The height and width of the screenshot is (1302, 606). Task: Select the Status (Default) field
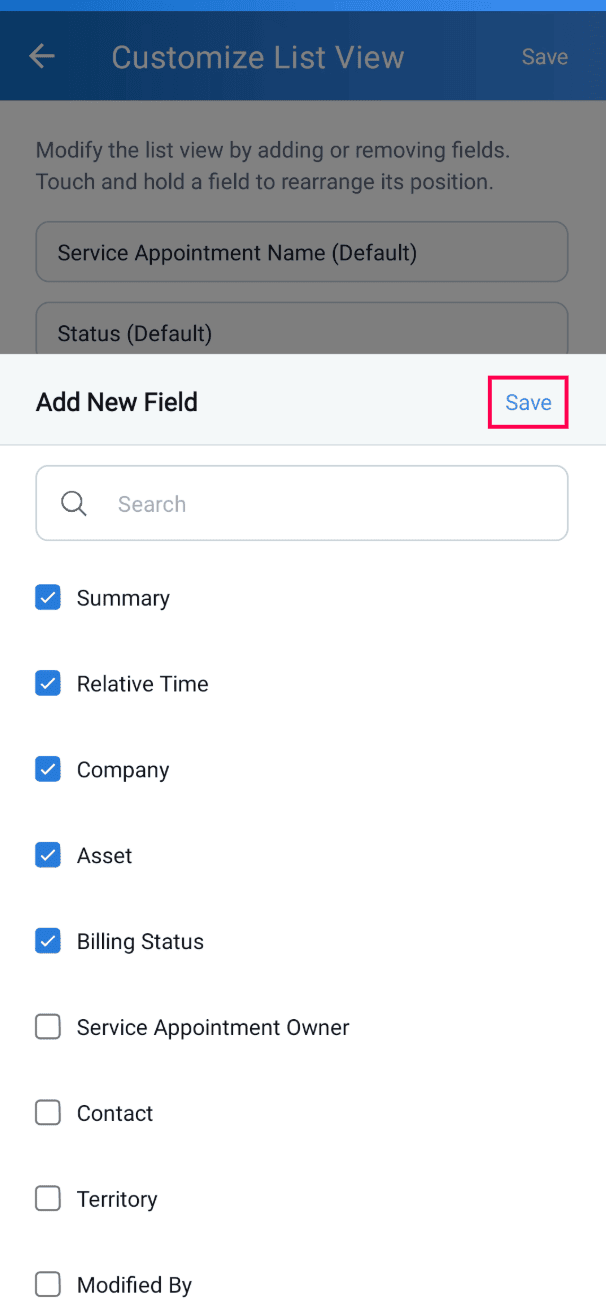tap(302, 328)
